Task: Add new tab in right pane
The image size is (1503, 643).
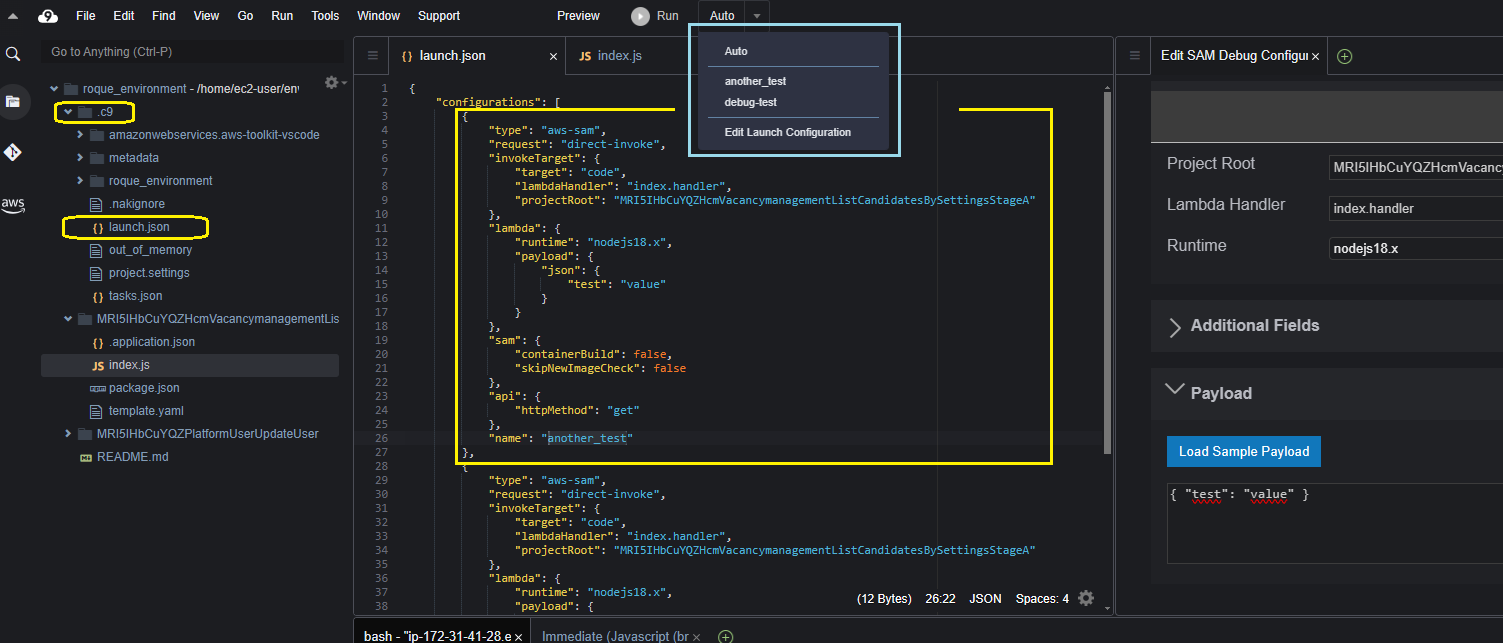Action: click(1345, 56)
